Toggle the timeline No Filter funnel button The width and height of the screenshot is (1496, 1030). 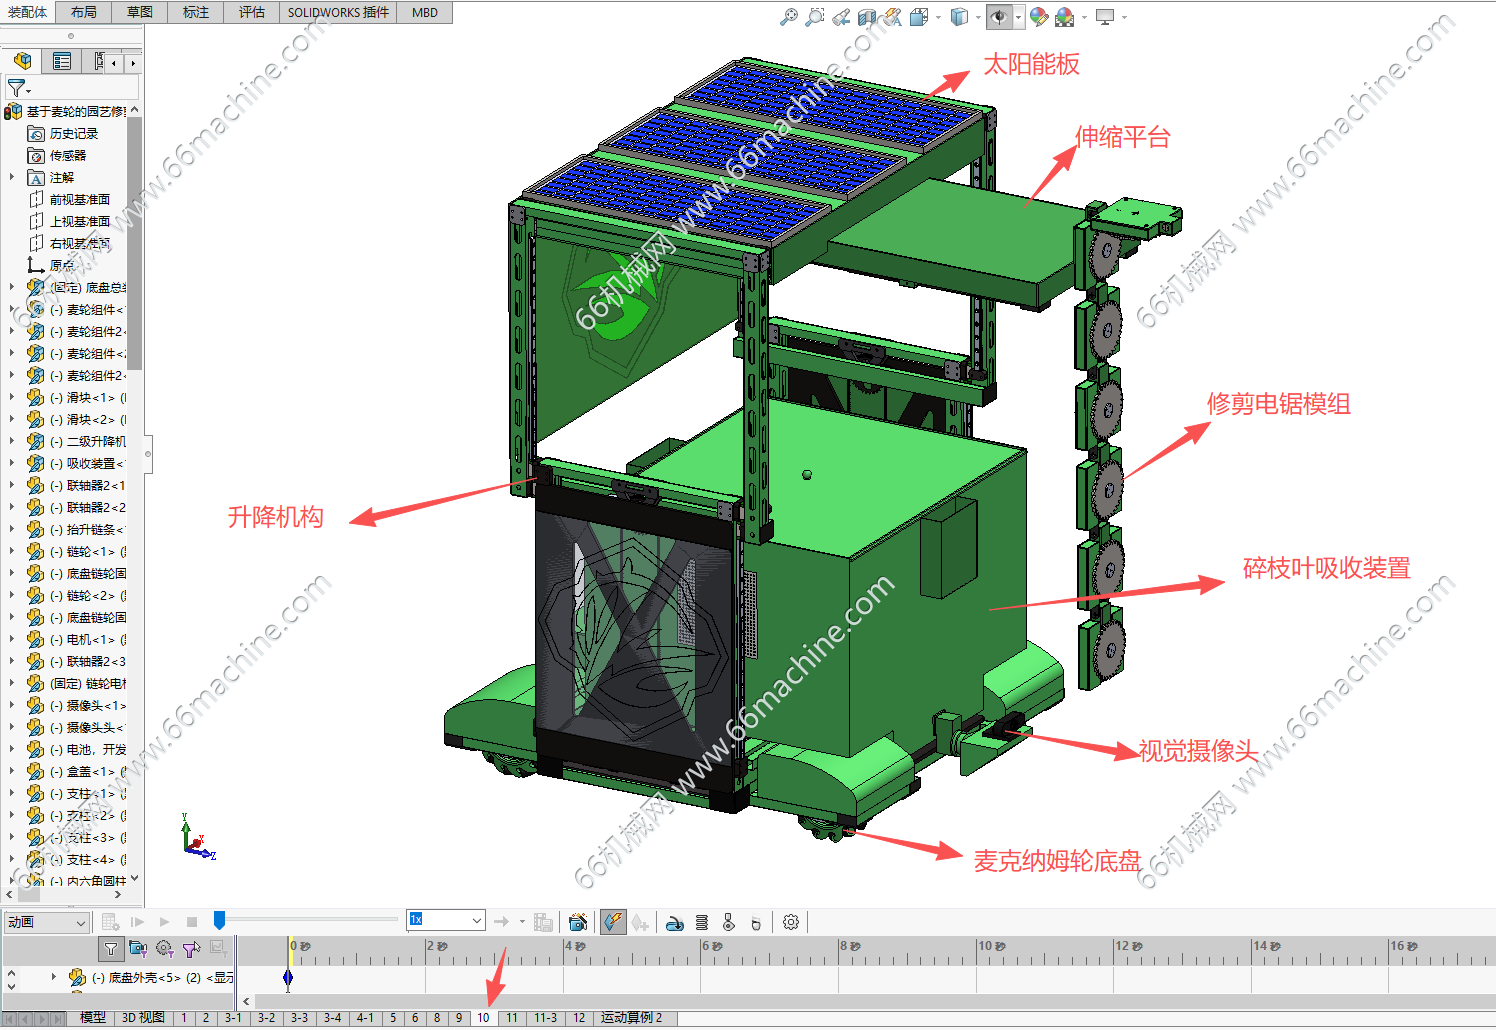tap(111, 948)
